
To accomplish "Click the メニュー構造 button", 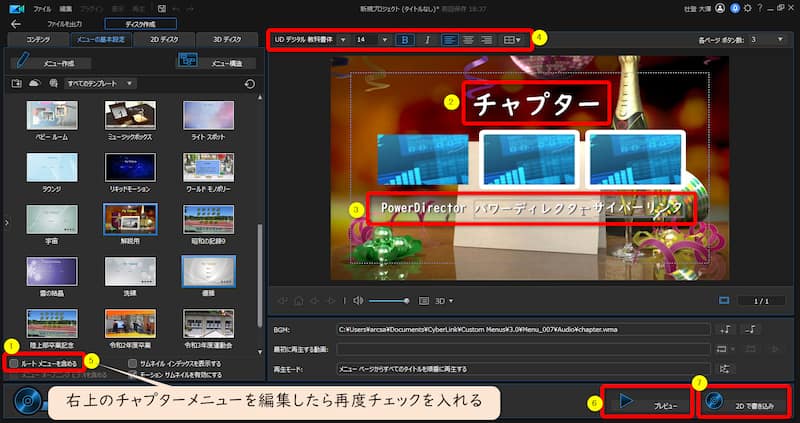I will (216, 62).
